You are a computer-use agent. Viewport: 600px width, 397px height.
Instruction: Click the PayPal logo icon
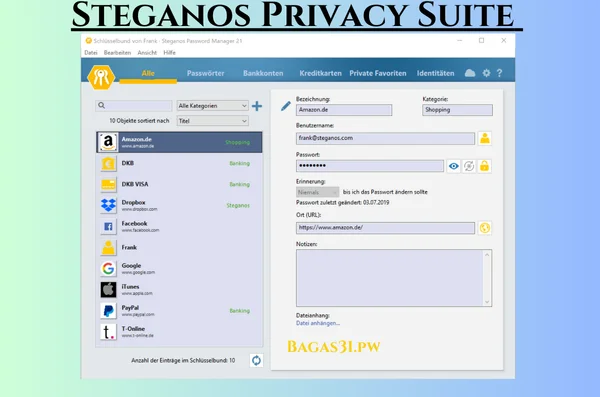point(108,311)
